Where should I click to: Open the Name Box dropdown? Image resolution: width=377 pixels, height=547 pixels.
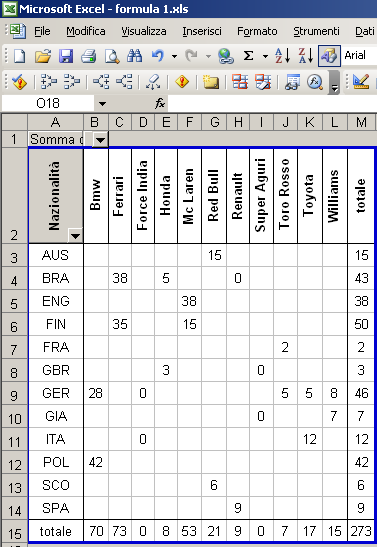tap(102, 104)
